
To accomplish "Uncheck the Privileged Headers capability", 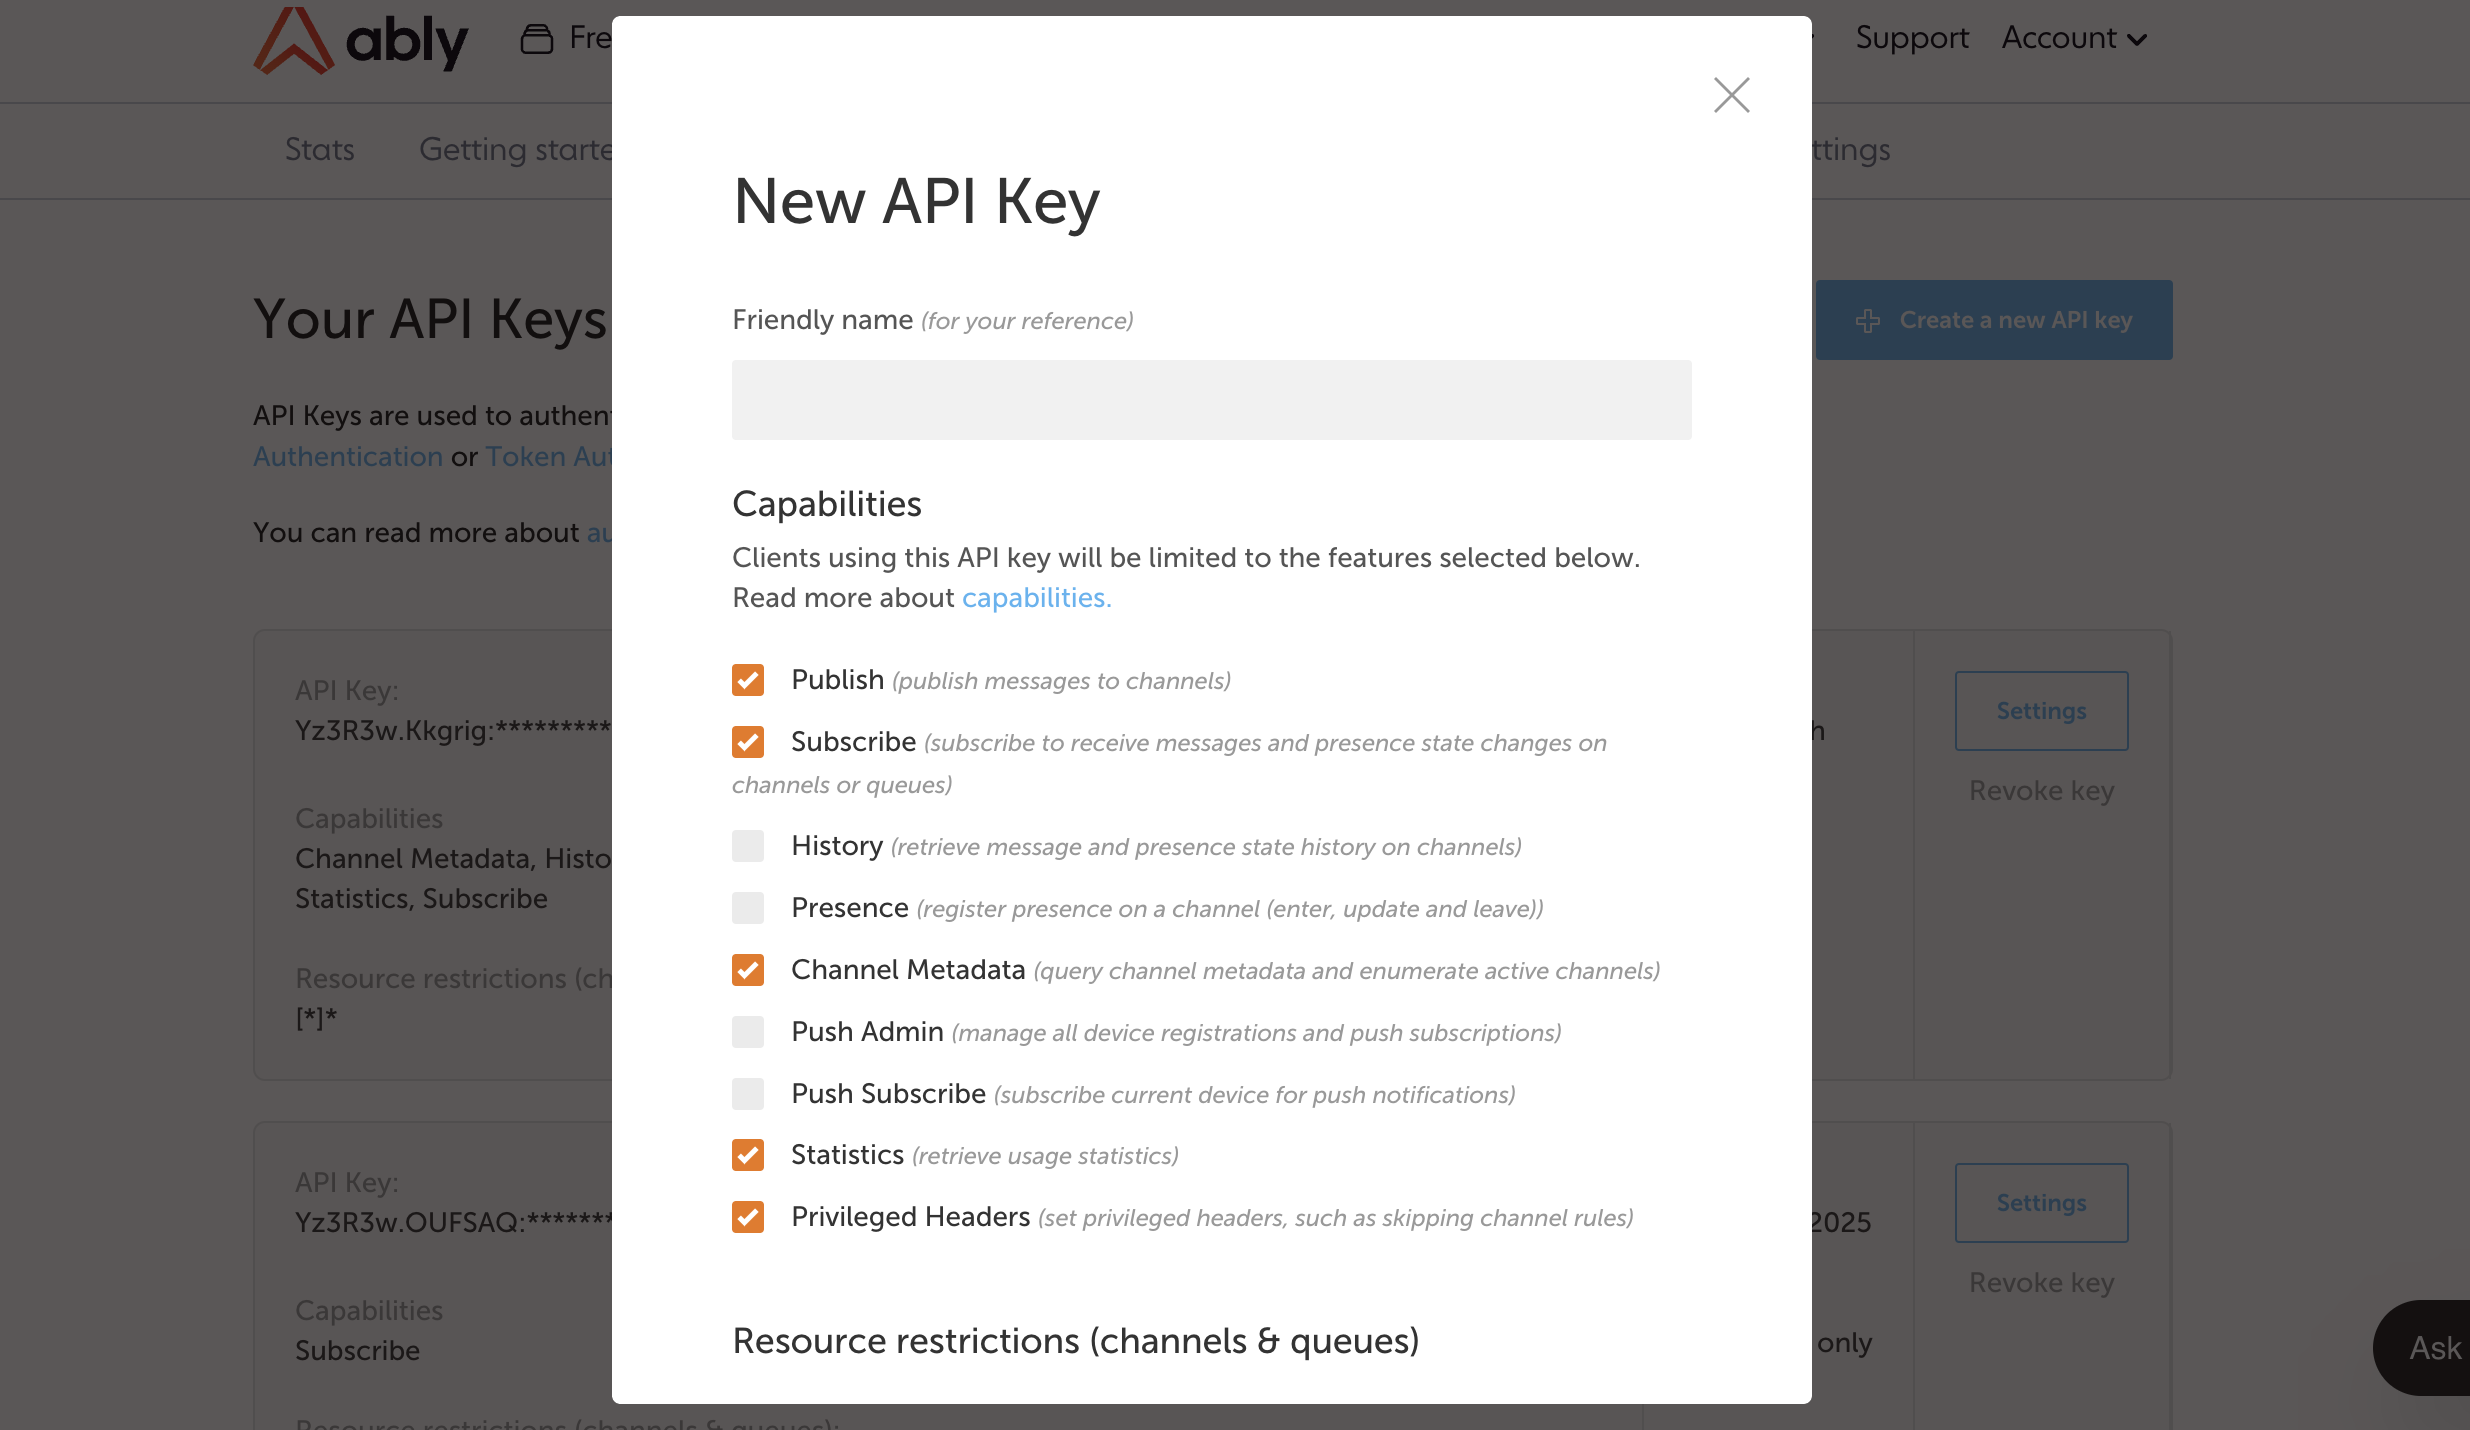I will (748, 1217).
